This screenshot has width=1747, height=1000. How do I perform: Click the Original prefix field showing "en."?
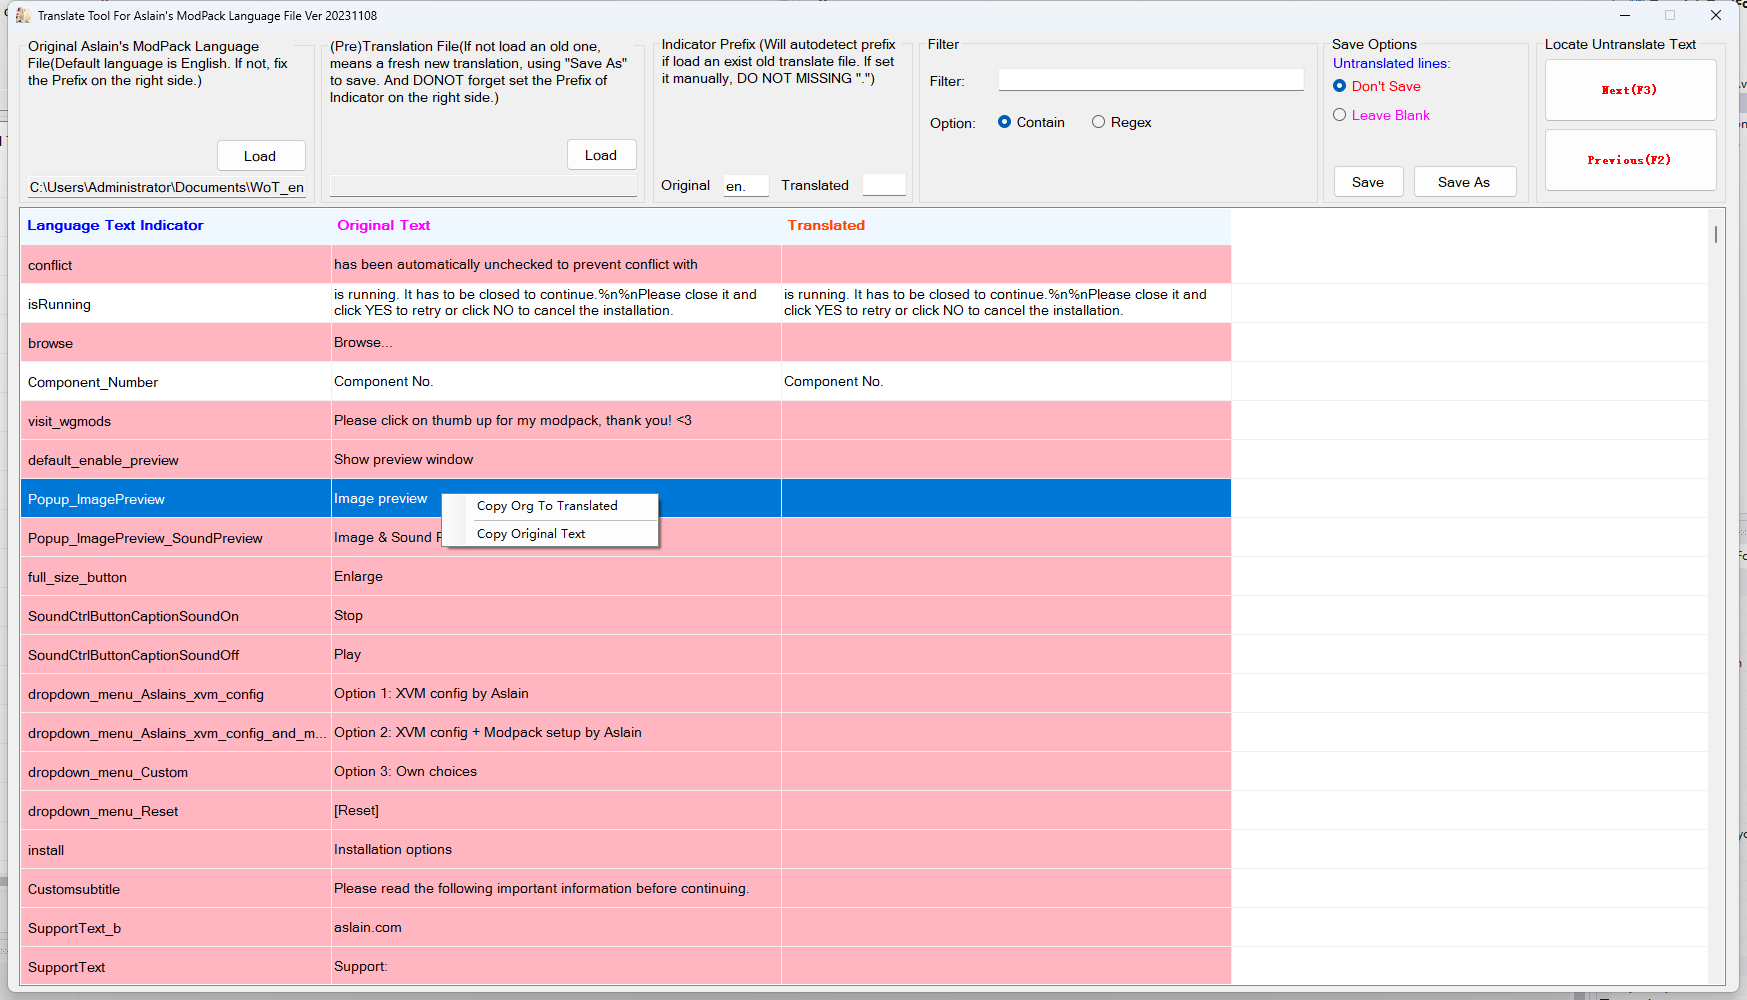[x=745, y=185]
